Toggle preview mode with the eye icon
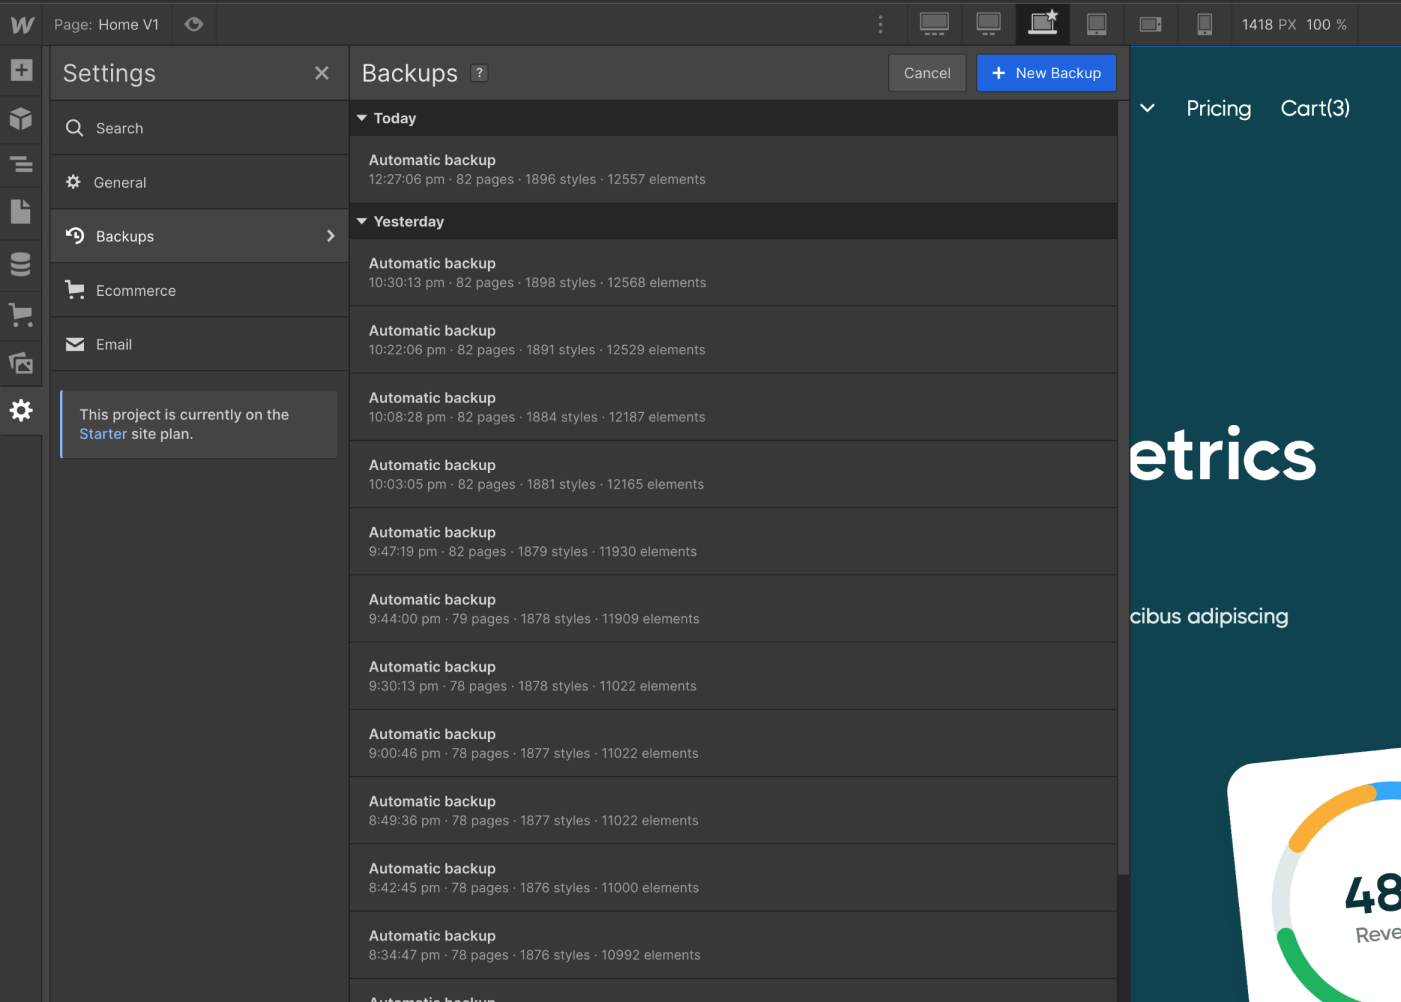Screen dimensions: 1401x1002 tap(194, 24)
